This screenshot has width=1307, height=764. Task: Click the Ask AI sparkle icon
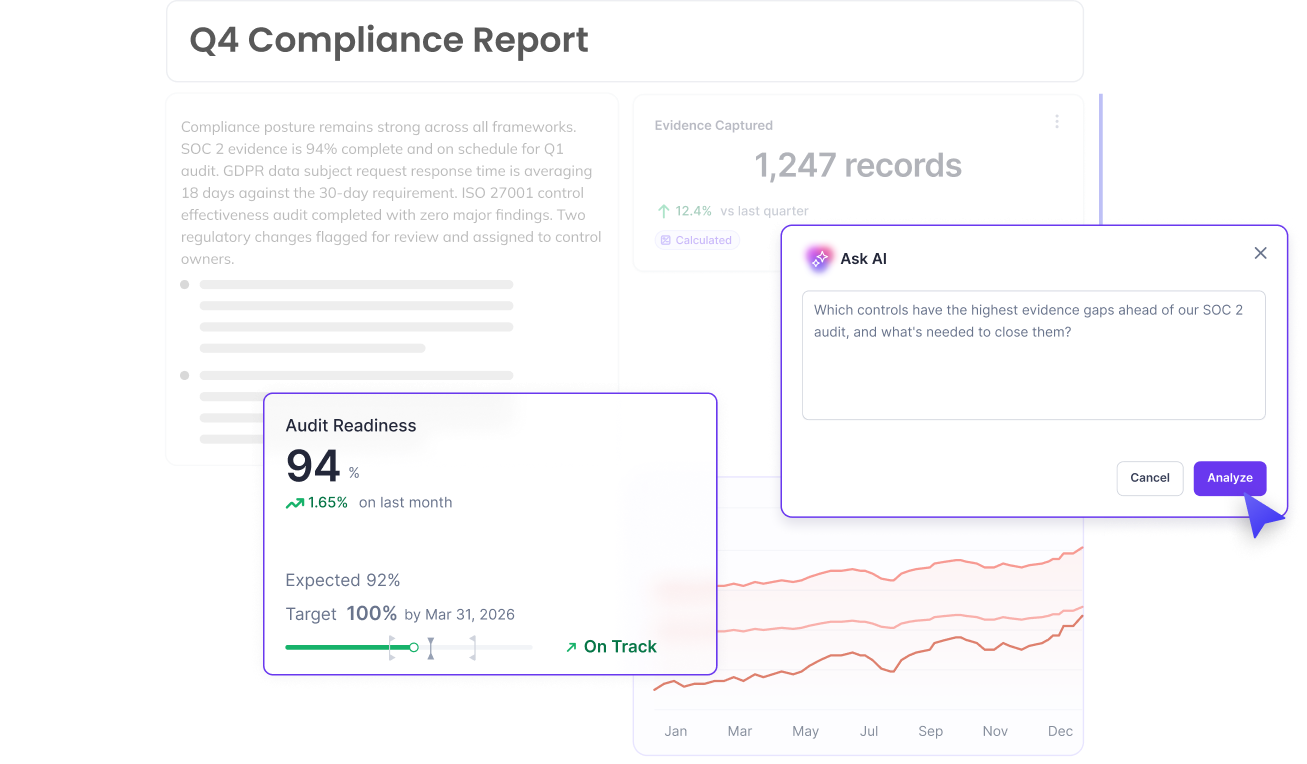click(x=820, y=258)
